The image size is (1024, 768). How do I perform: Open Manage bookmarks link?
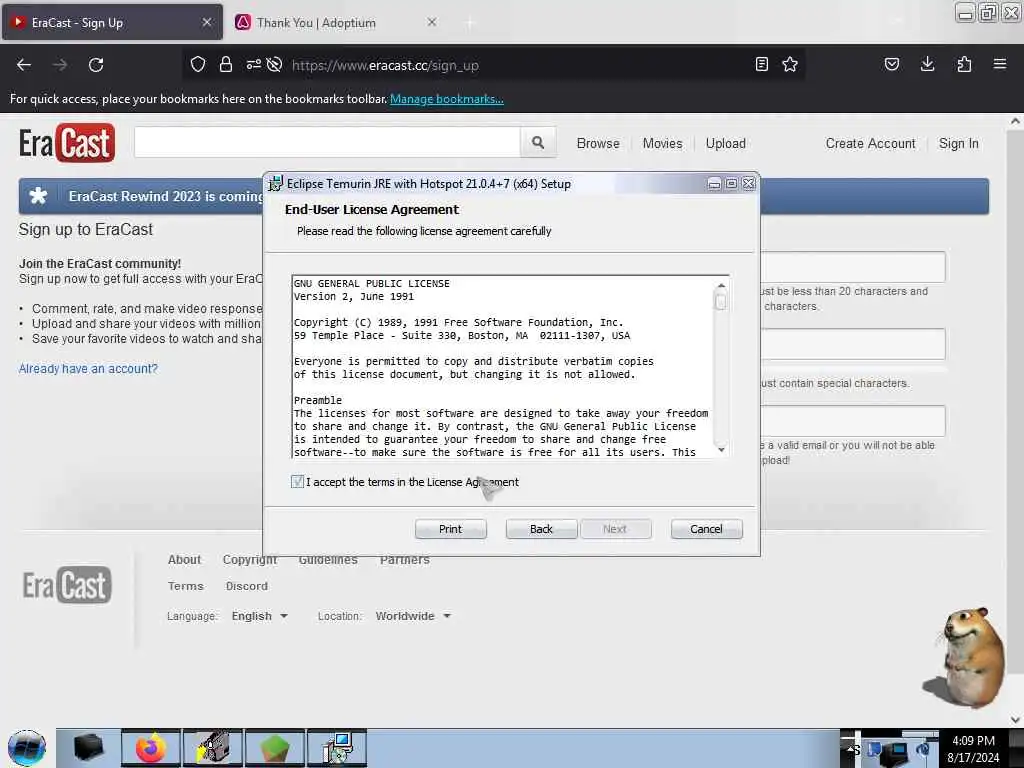[447, 99]
